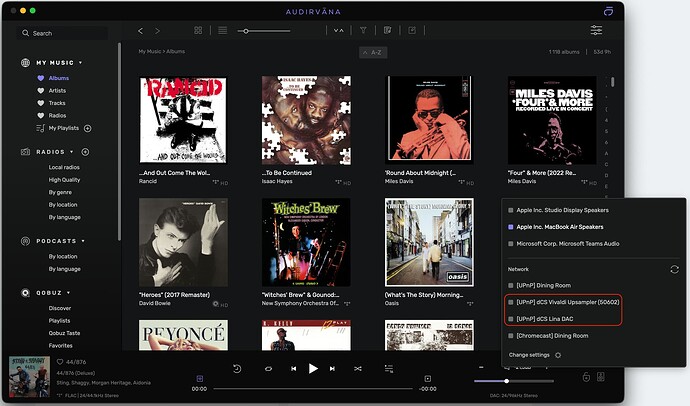Navigate back with the left arrow
This screenshot has width=690, height=406.
click(x=141, y=31)
